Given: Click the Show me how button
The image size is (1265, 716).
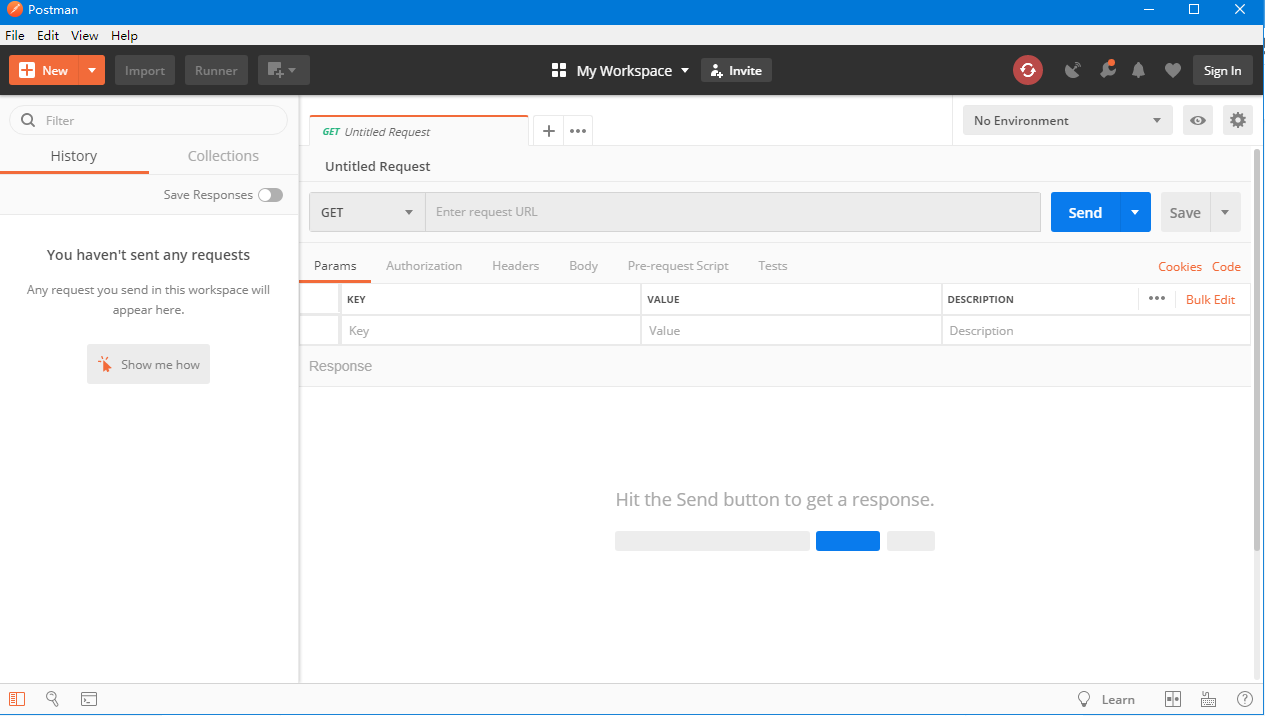Looking at the screenshot, I should 148,365.
